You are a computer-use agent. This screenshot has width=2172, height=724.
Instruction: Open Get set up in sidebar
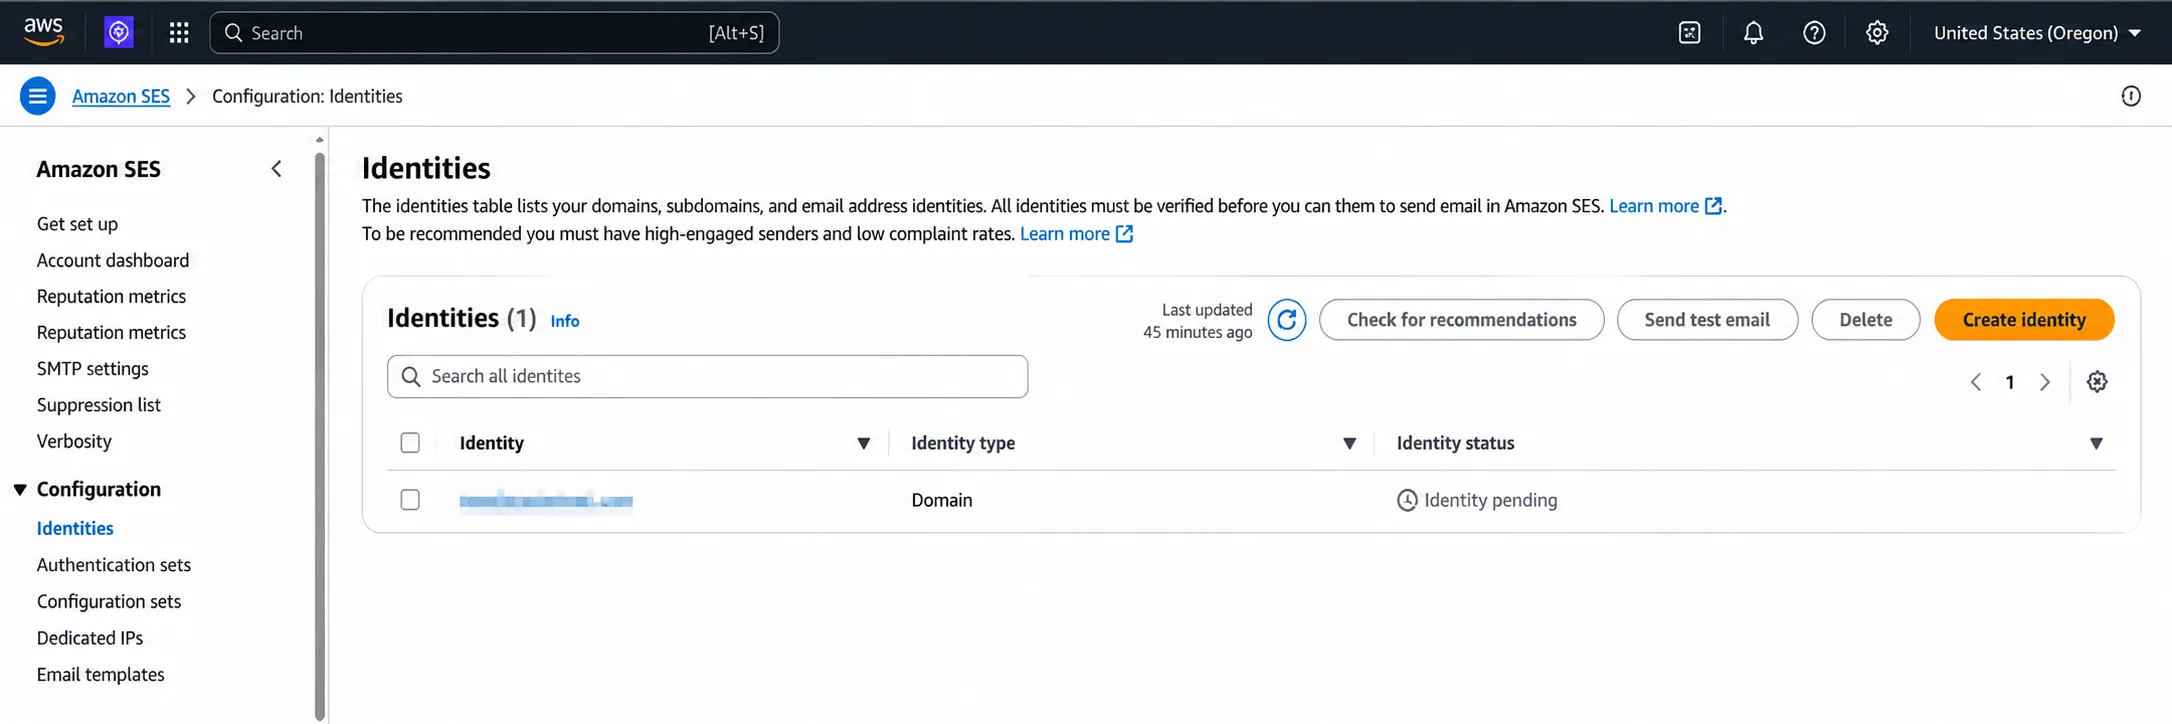point(77,224)
